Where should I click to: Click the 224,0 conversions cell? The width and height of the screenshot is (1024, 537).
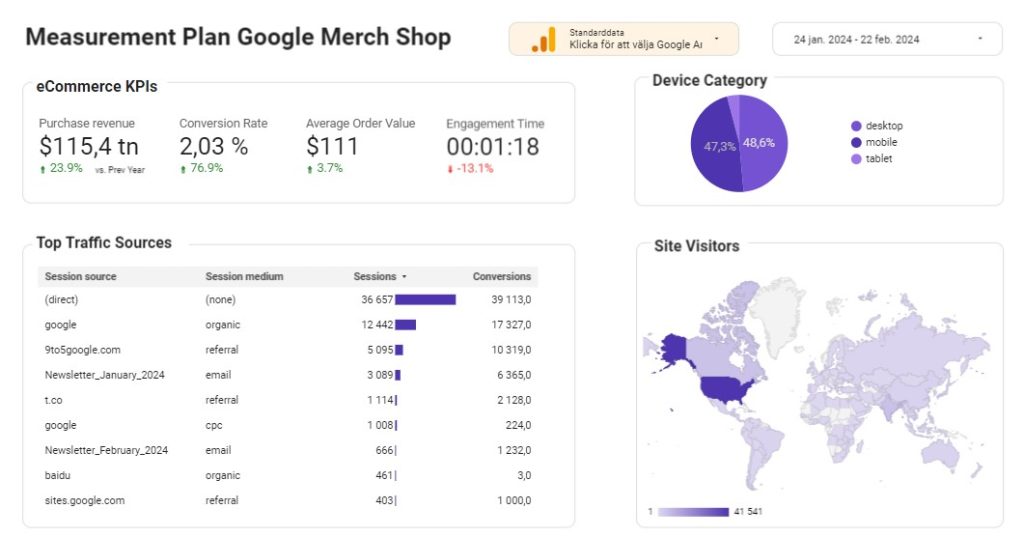coord(518,425)
